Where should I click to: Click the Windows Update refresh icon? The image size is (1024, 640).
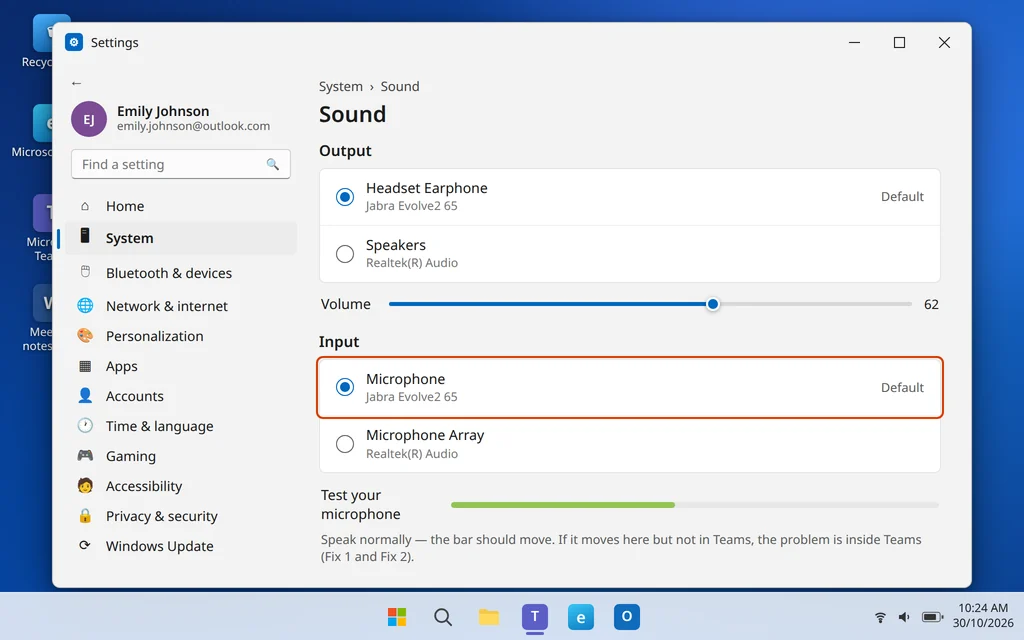85,545
